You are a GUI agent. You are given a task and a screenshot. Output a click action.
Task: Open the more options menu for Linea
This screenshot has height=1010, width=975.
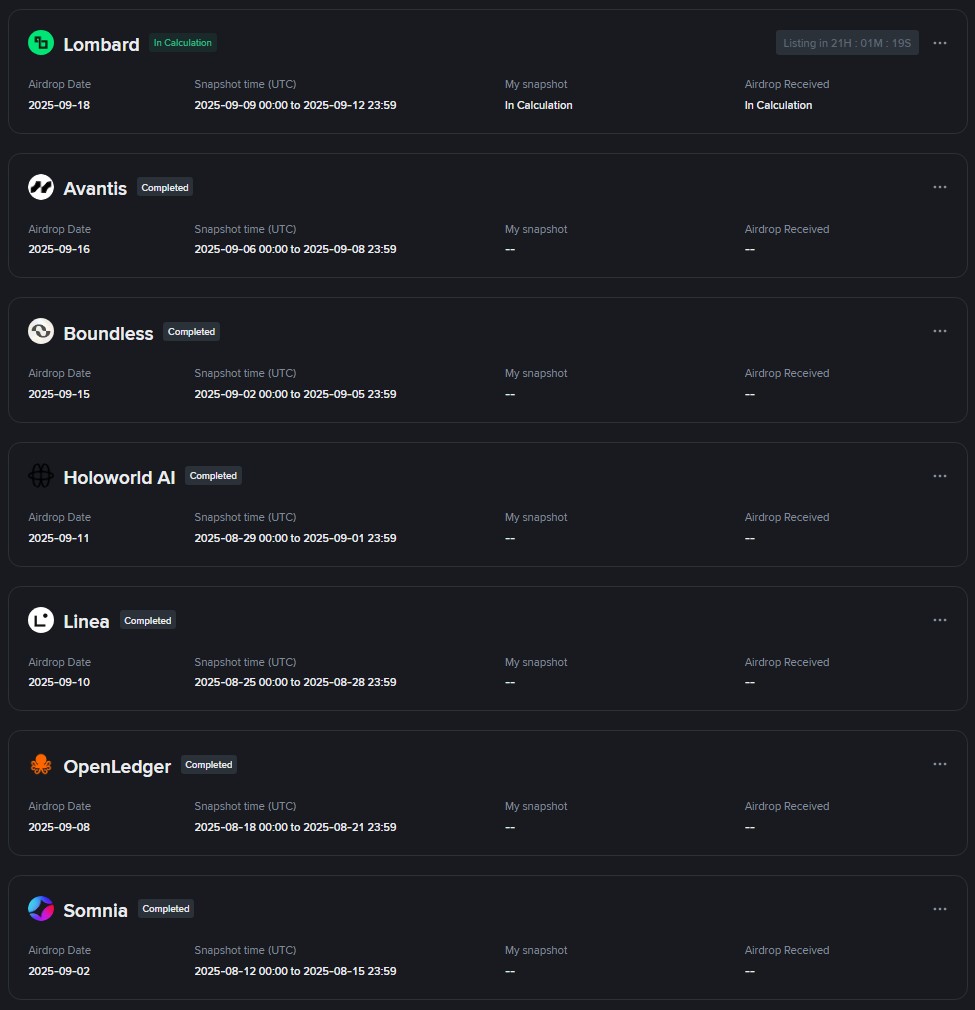pos(940,620)
